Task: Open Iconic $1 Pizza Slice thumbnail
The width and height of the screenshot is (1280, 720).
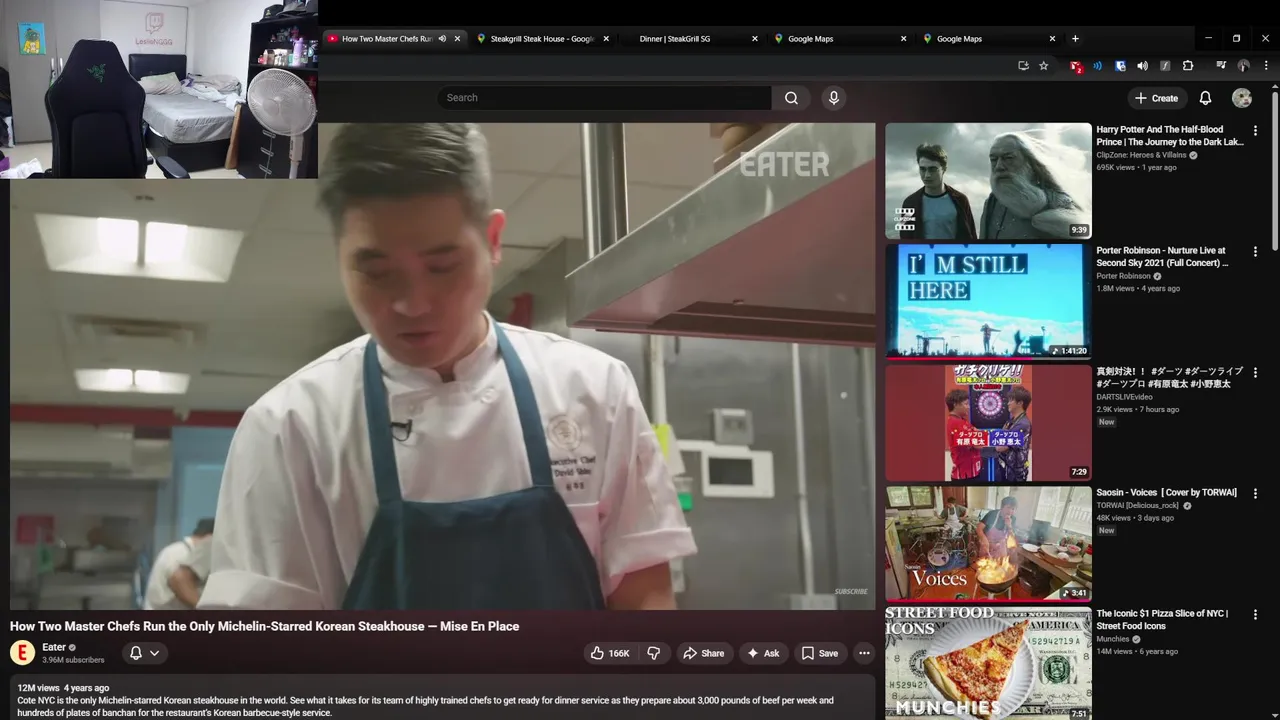Action: [x=988, y=663]
